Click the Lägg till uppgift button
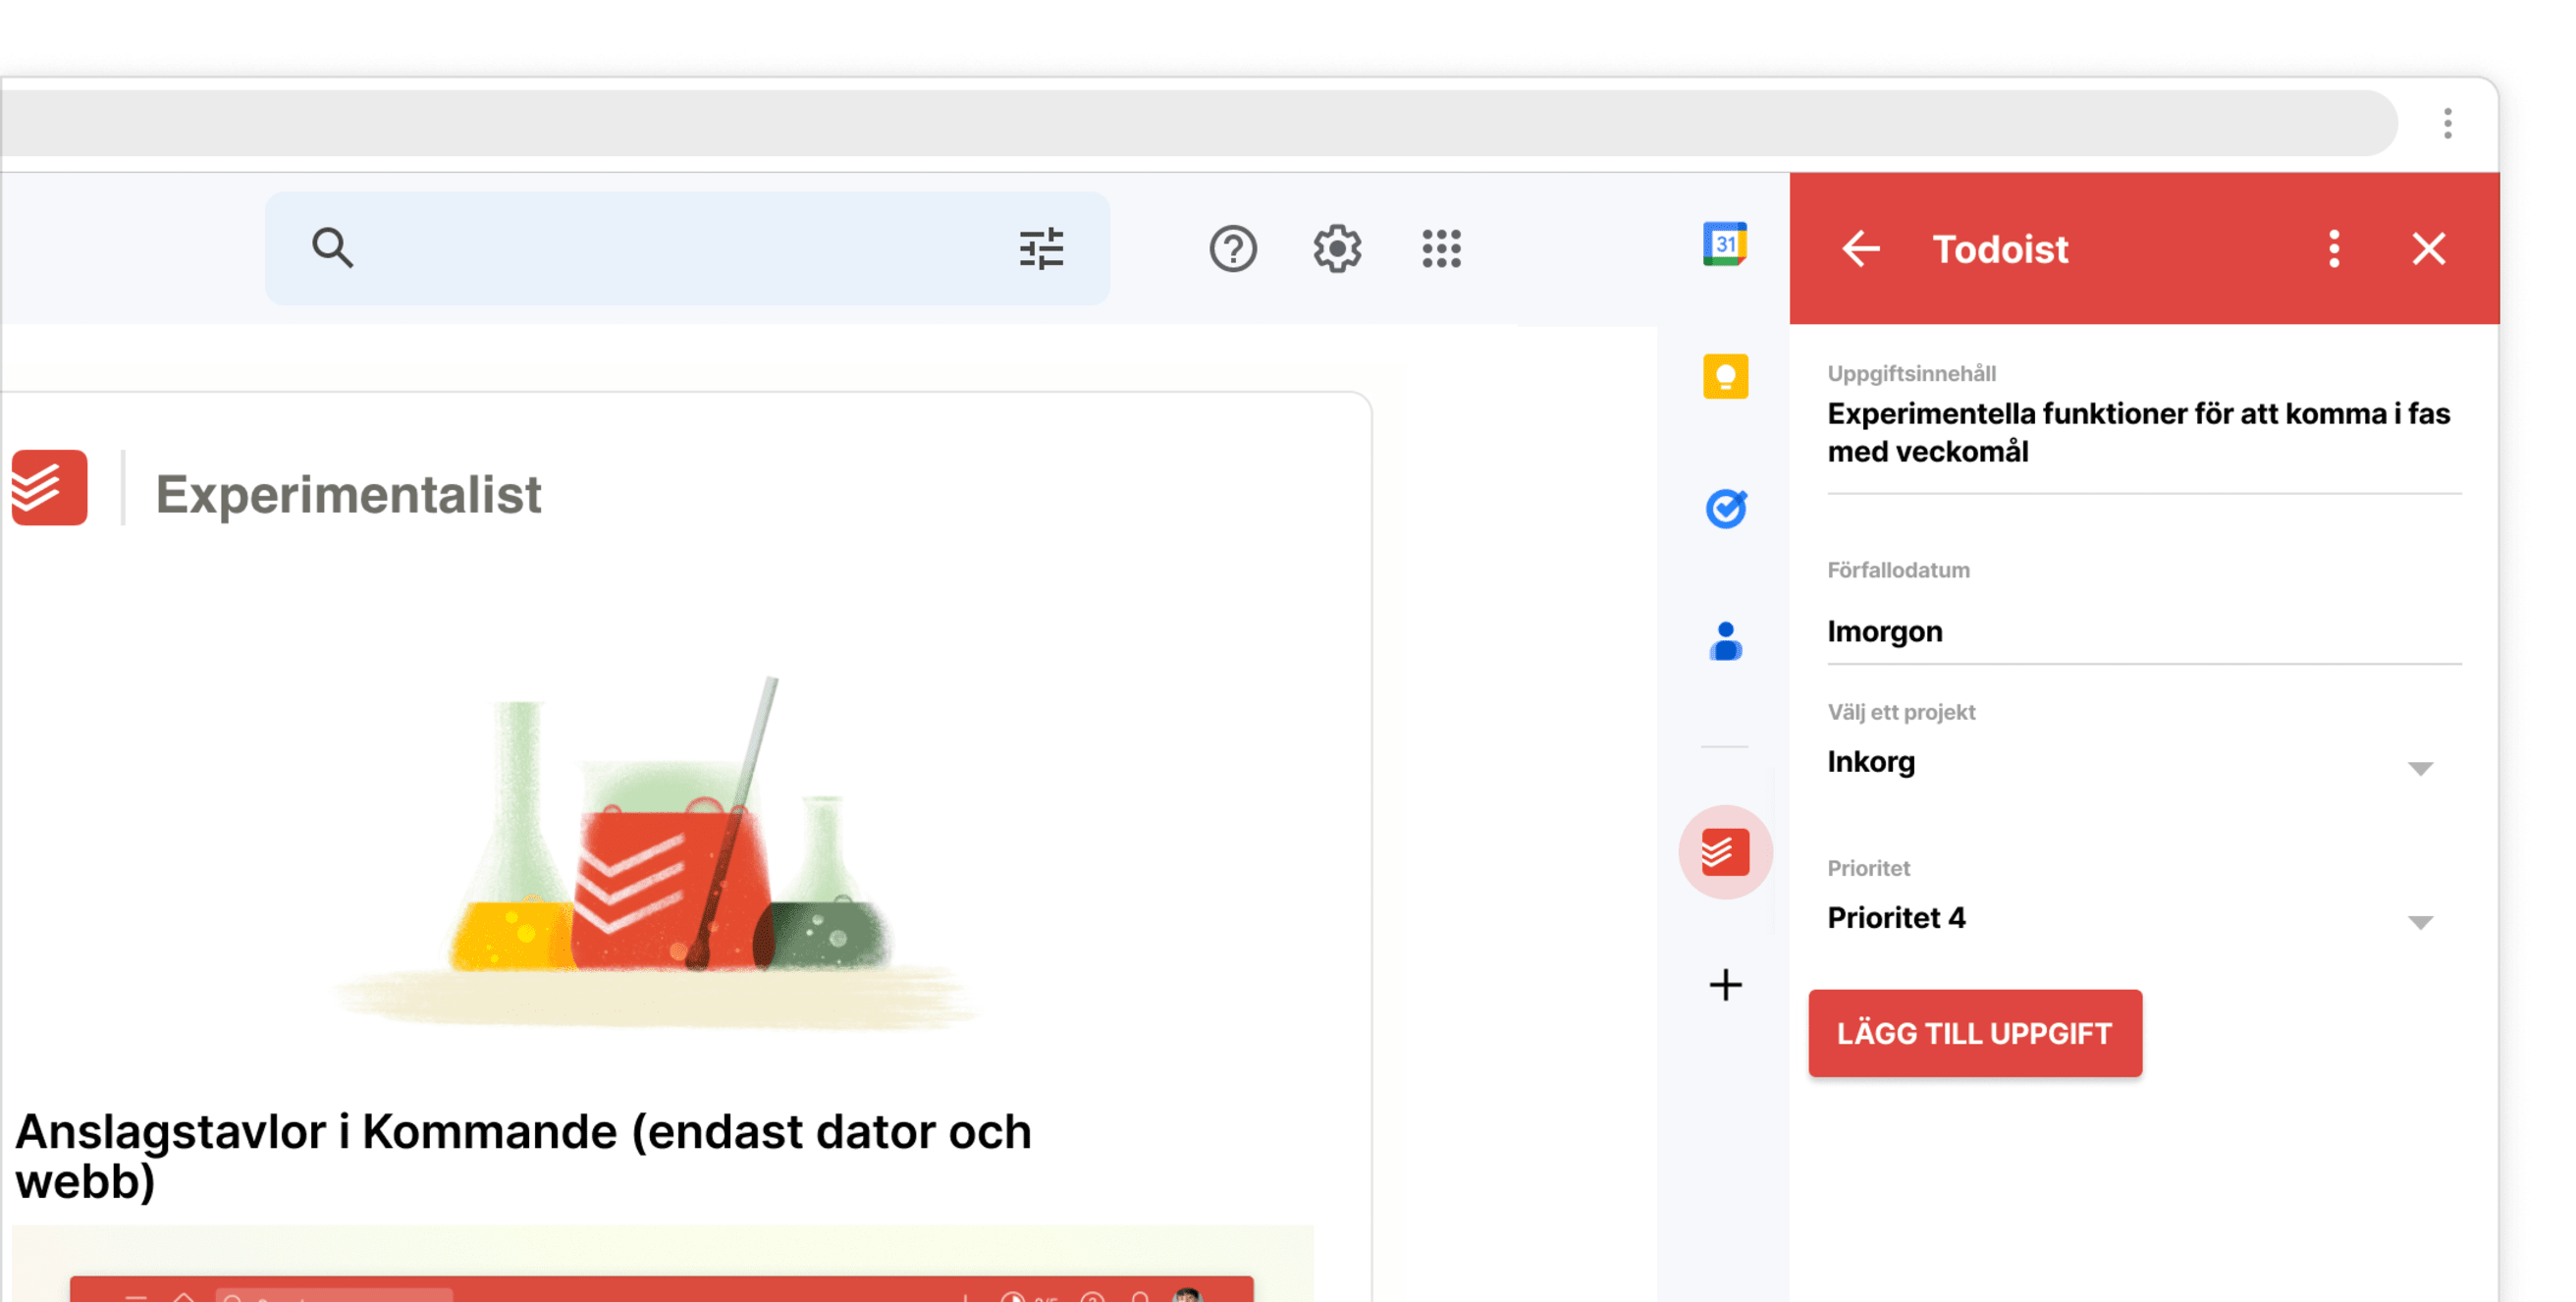The height and width of the screenshot is (1302, 2576). pos(1974,1033)
